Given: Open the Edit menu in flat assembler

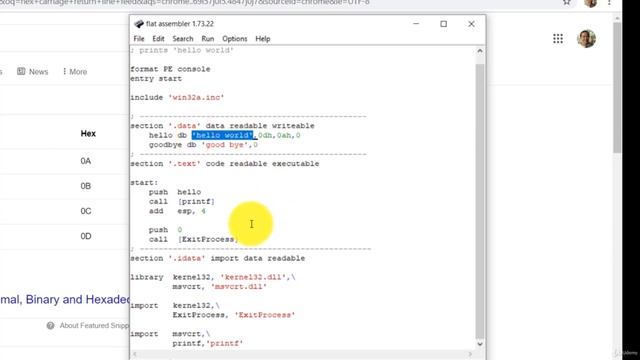Looking at the screenshot, I should coord(158,39).
